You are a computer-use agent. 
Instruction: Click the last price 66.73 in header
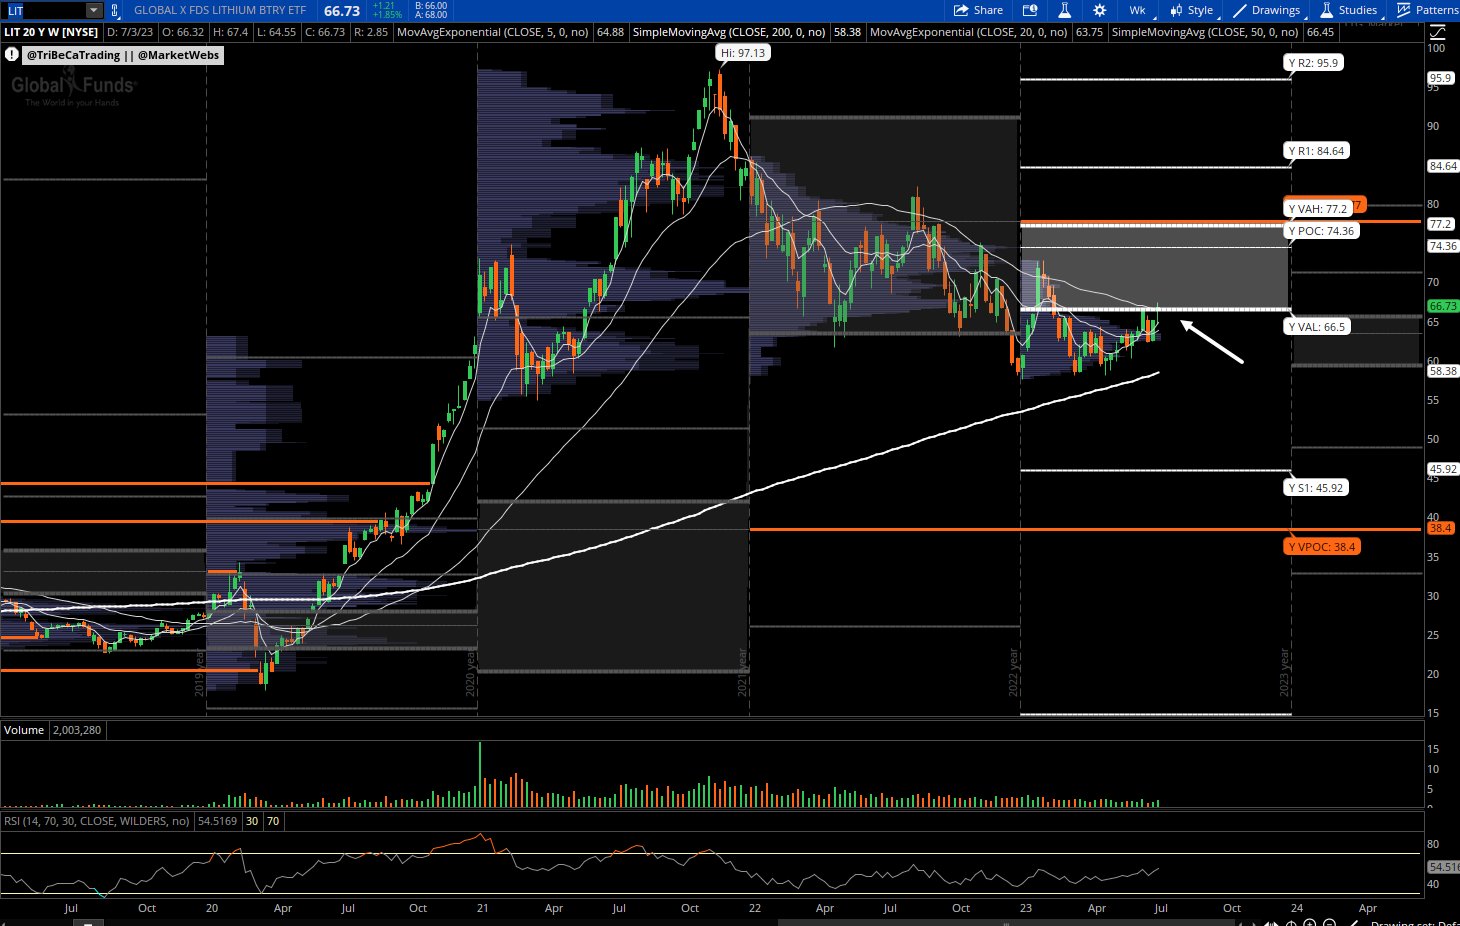342,11
